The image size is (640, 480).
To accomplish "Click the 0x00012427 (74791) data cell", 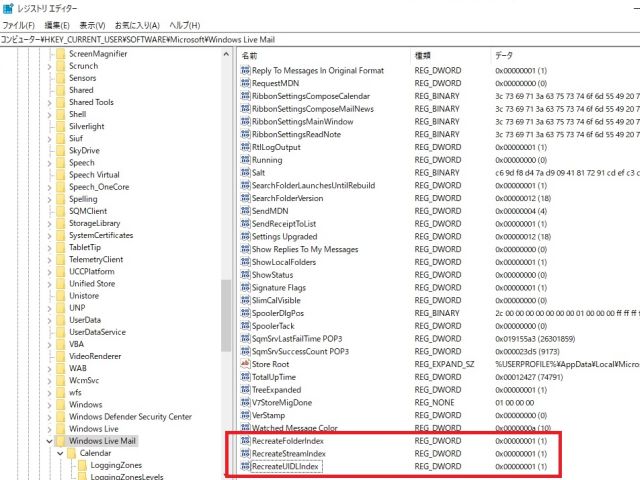I will 529,377.
